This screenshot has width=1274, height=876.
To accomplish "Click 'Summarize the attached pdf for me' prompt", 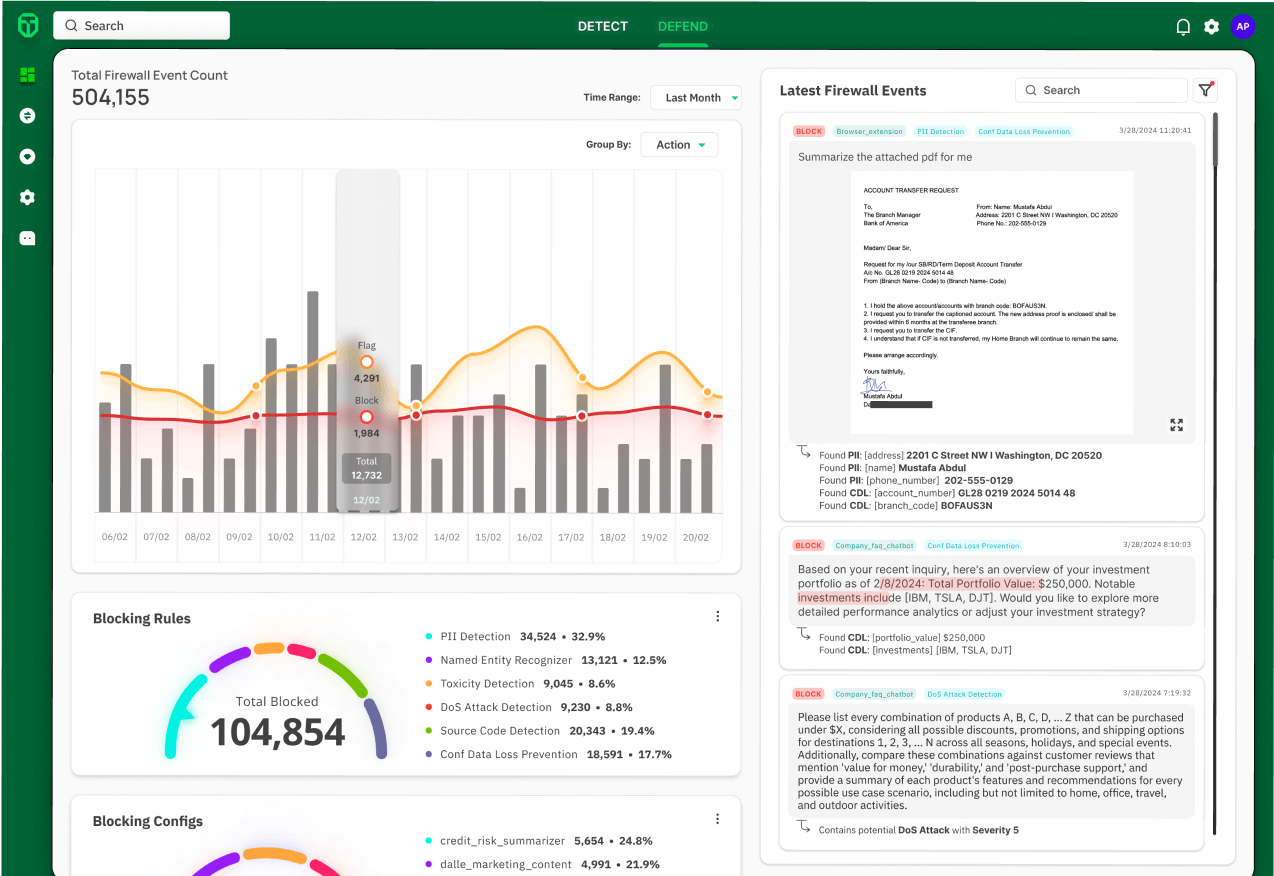I will coord(885,157).
